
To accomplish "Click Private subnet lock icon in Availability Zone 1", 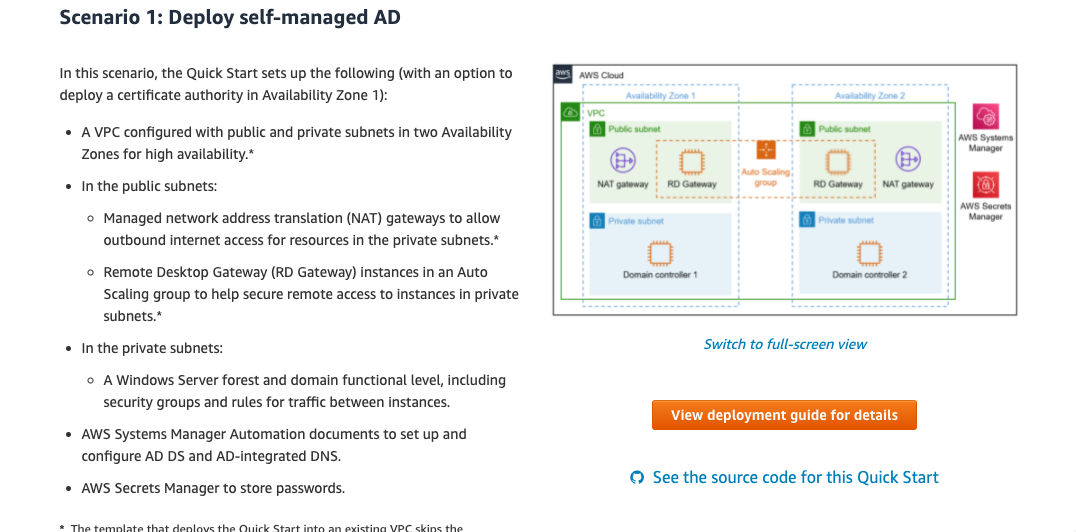I will pyautogui.click(x=597, y=221).
